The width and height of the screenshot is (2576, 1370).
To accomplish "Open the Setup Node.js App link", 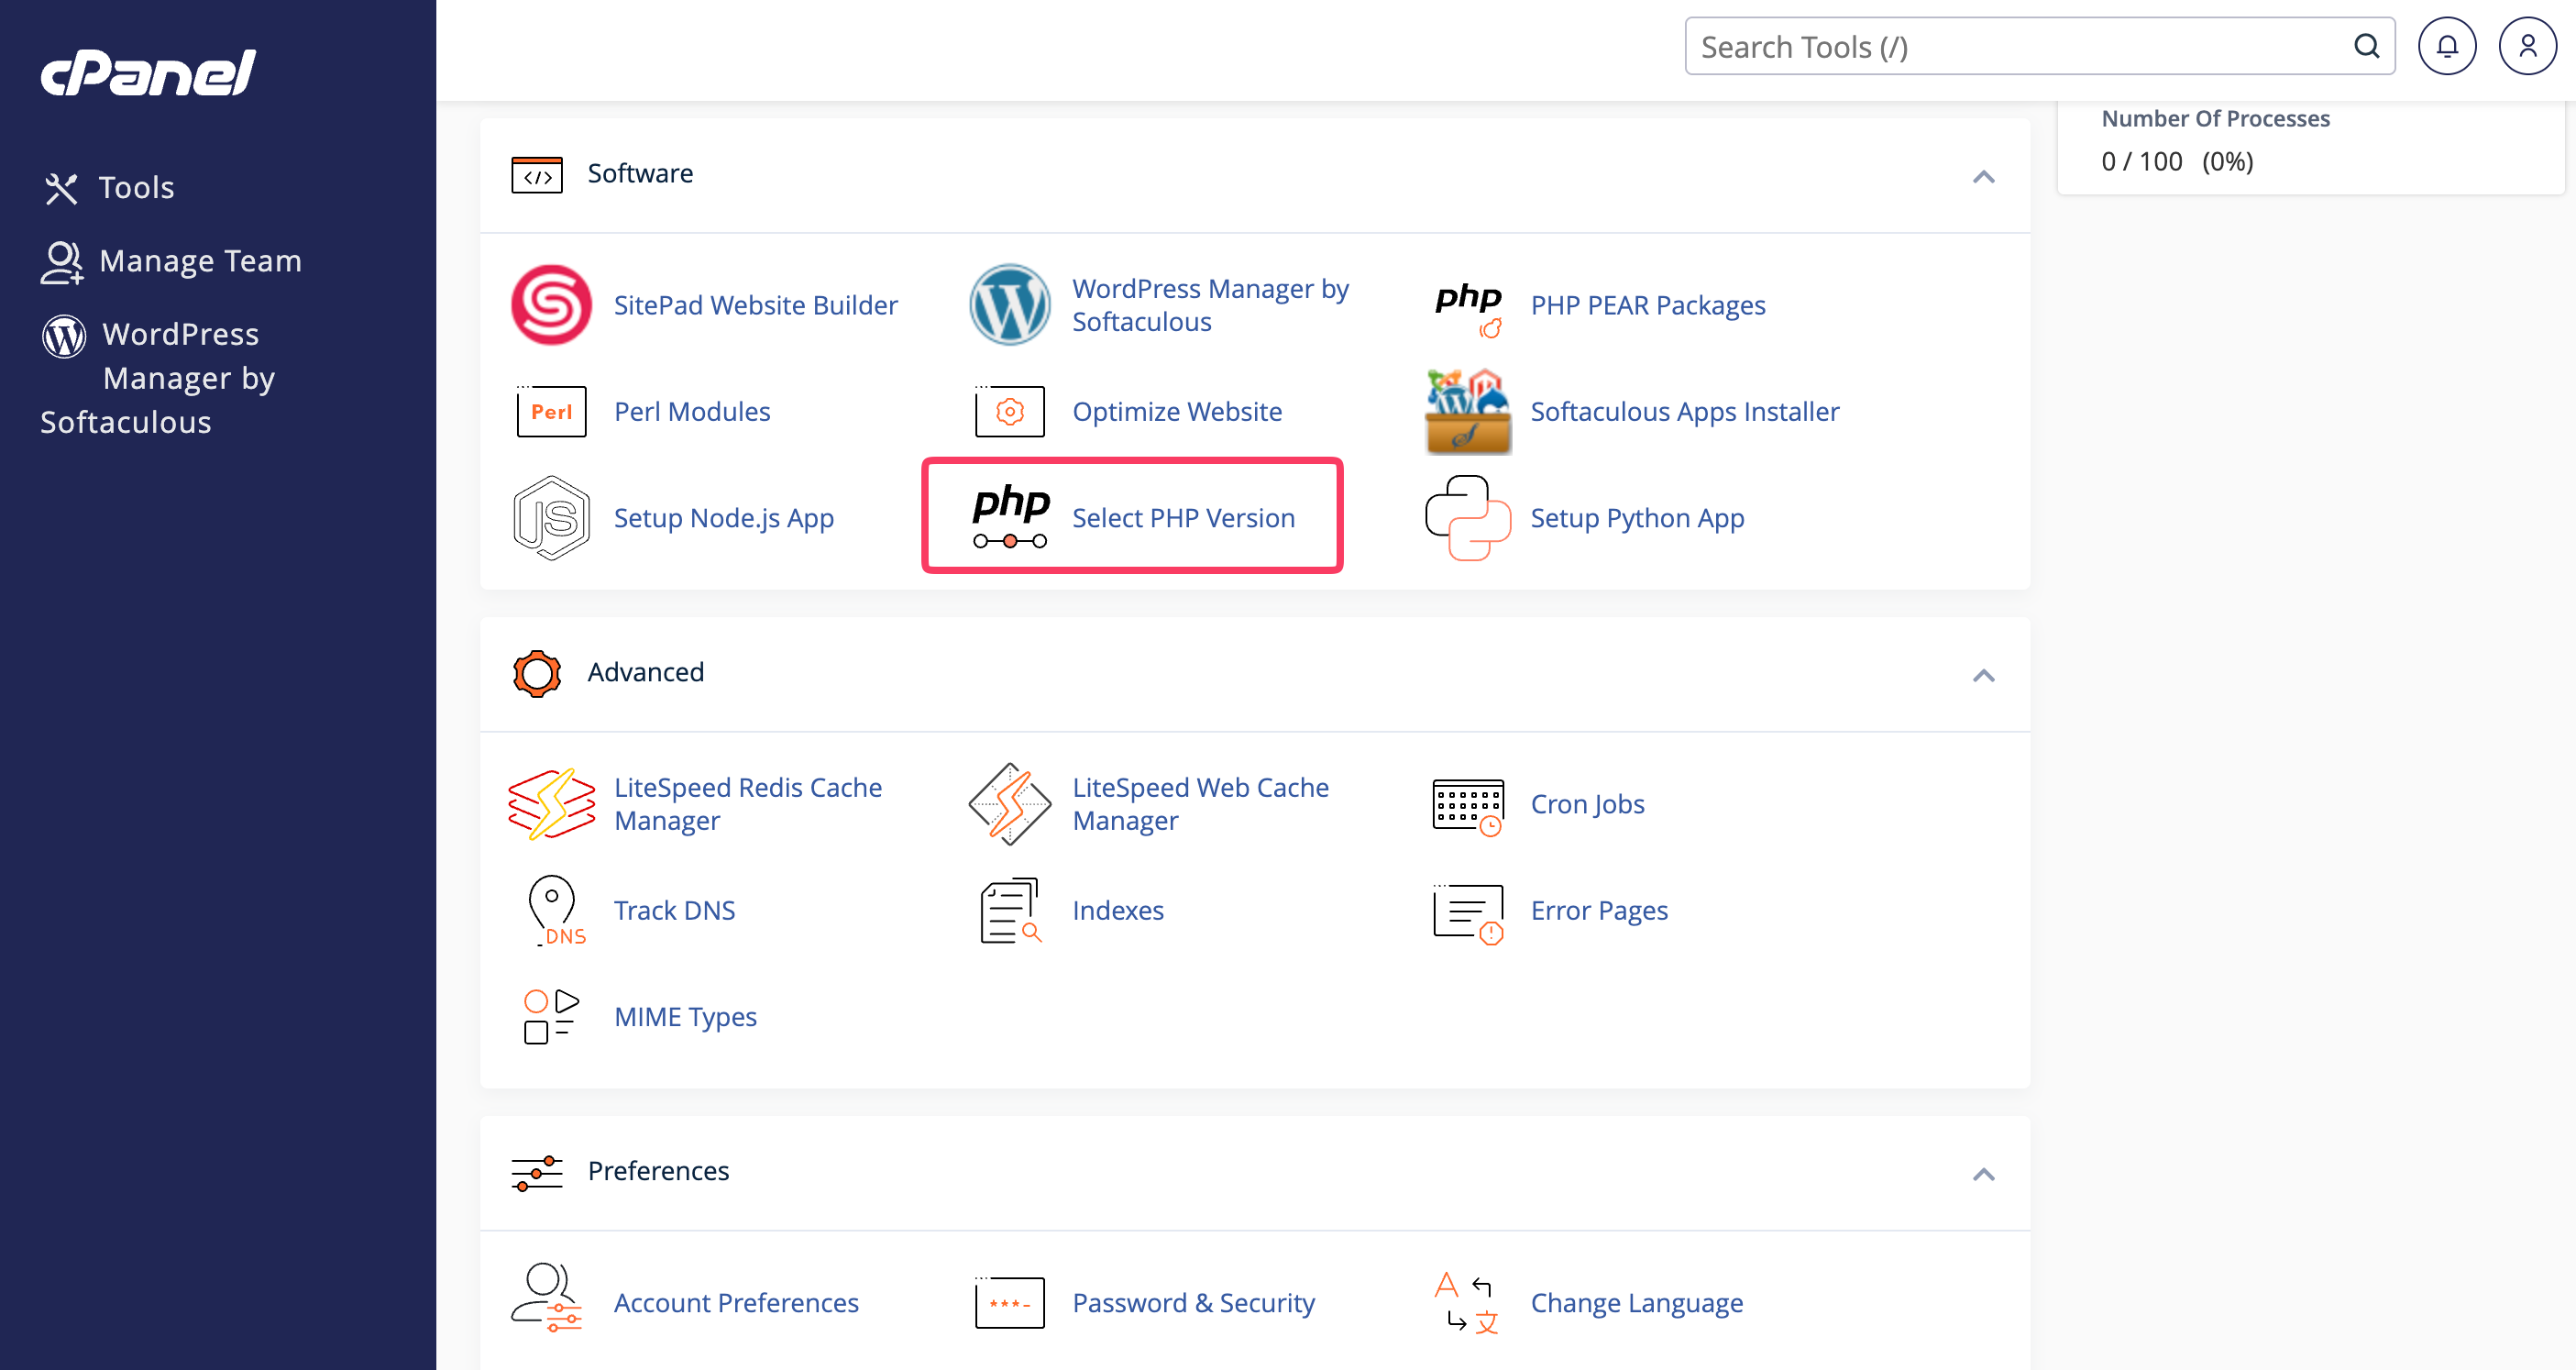I will [724, 518].
